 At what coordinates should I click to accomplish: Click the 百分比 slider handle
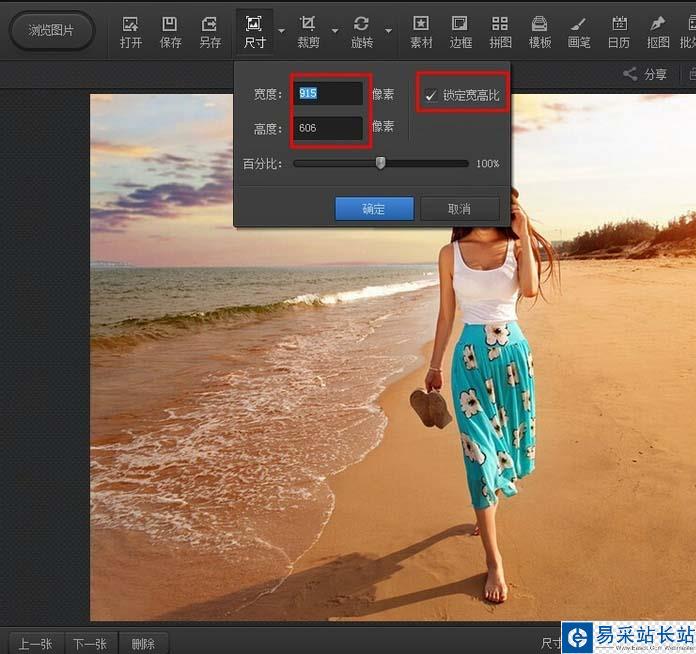(380, 163)
